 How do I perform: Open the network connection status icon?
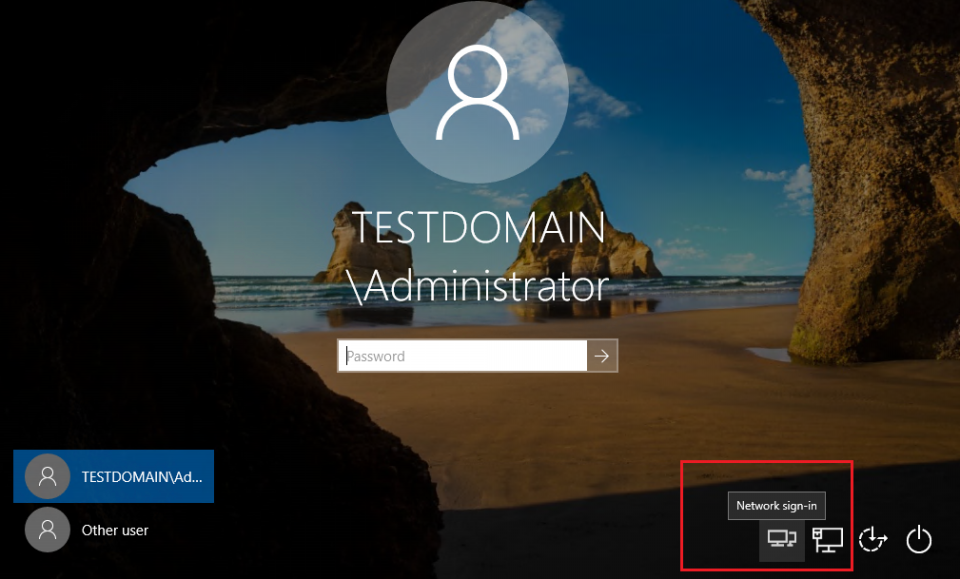click(x=827, y=540)
